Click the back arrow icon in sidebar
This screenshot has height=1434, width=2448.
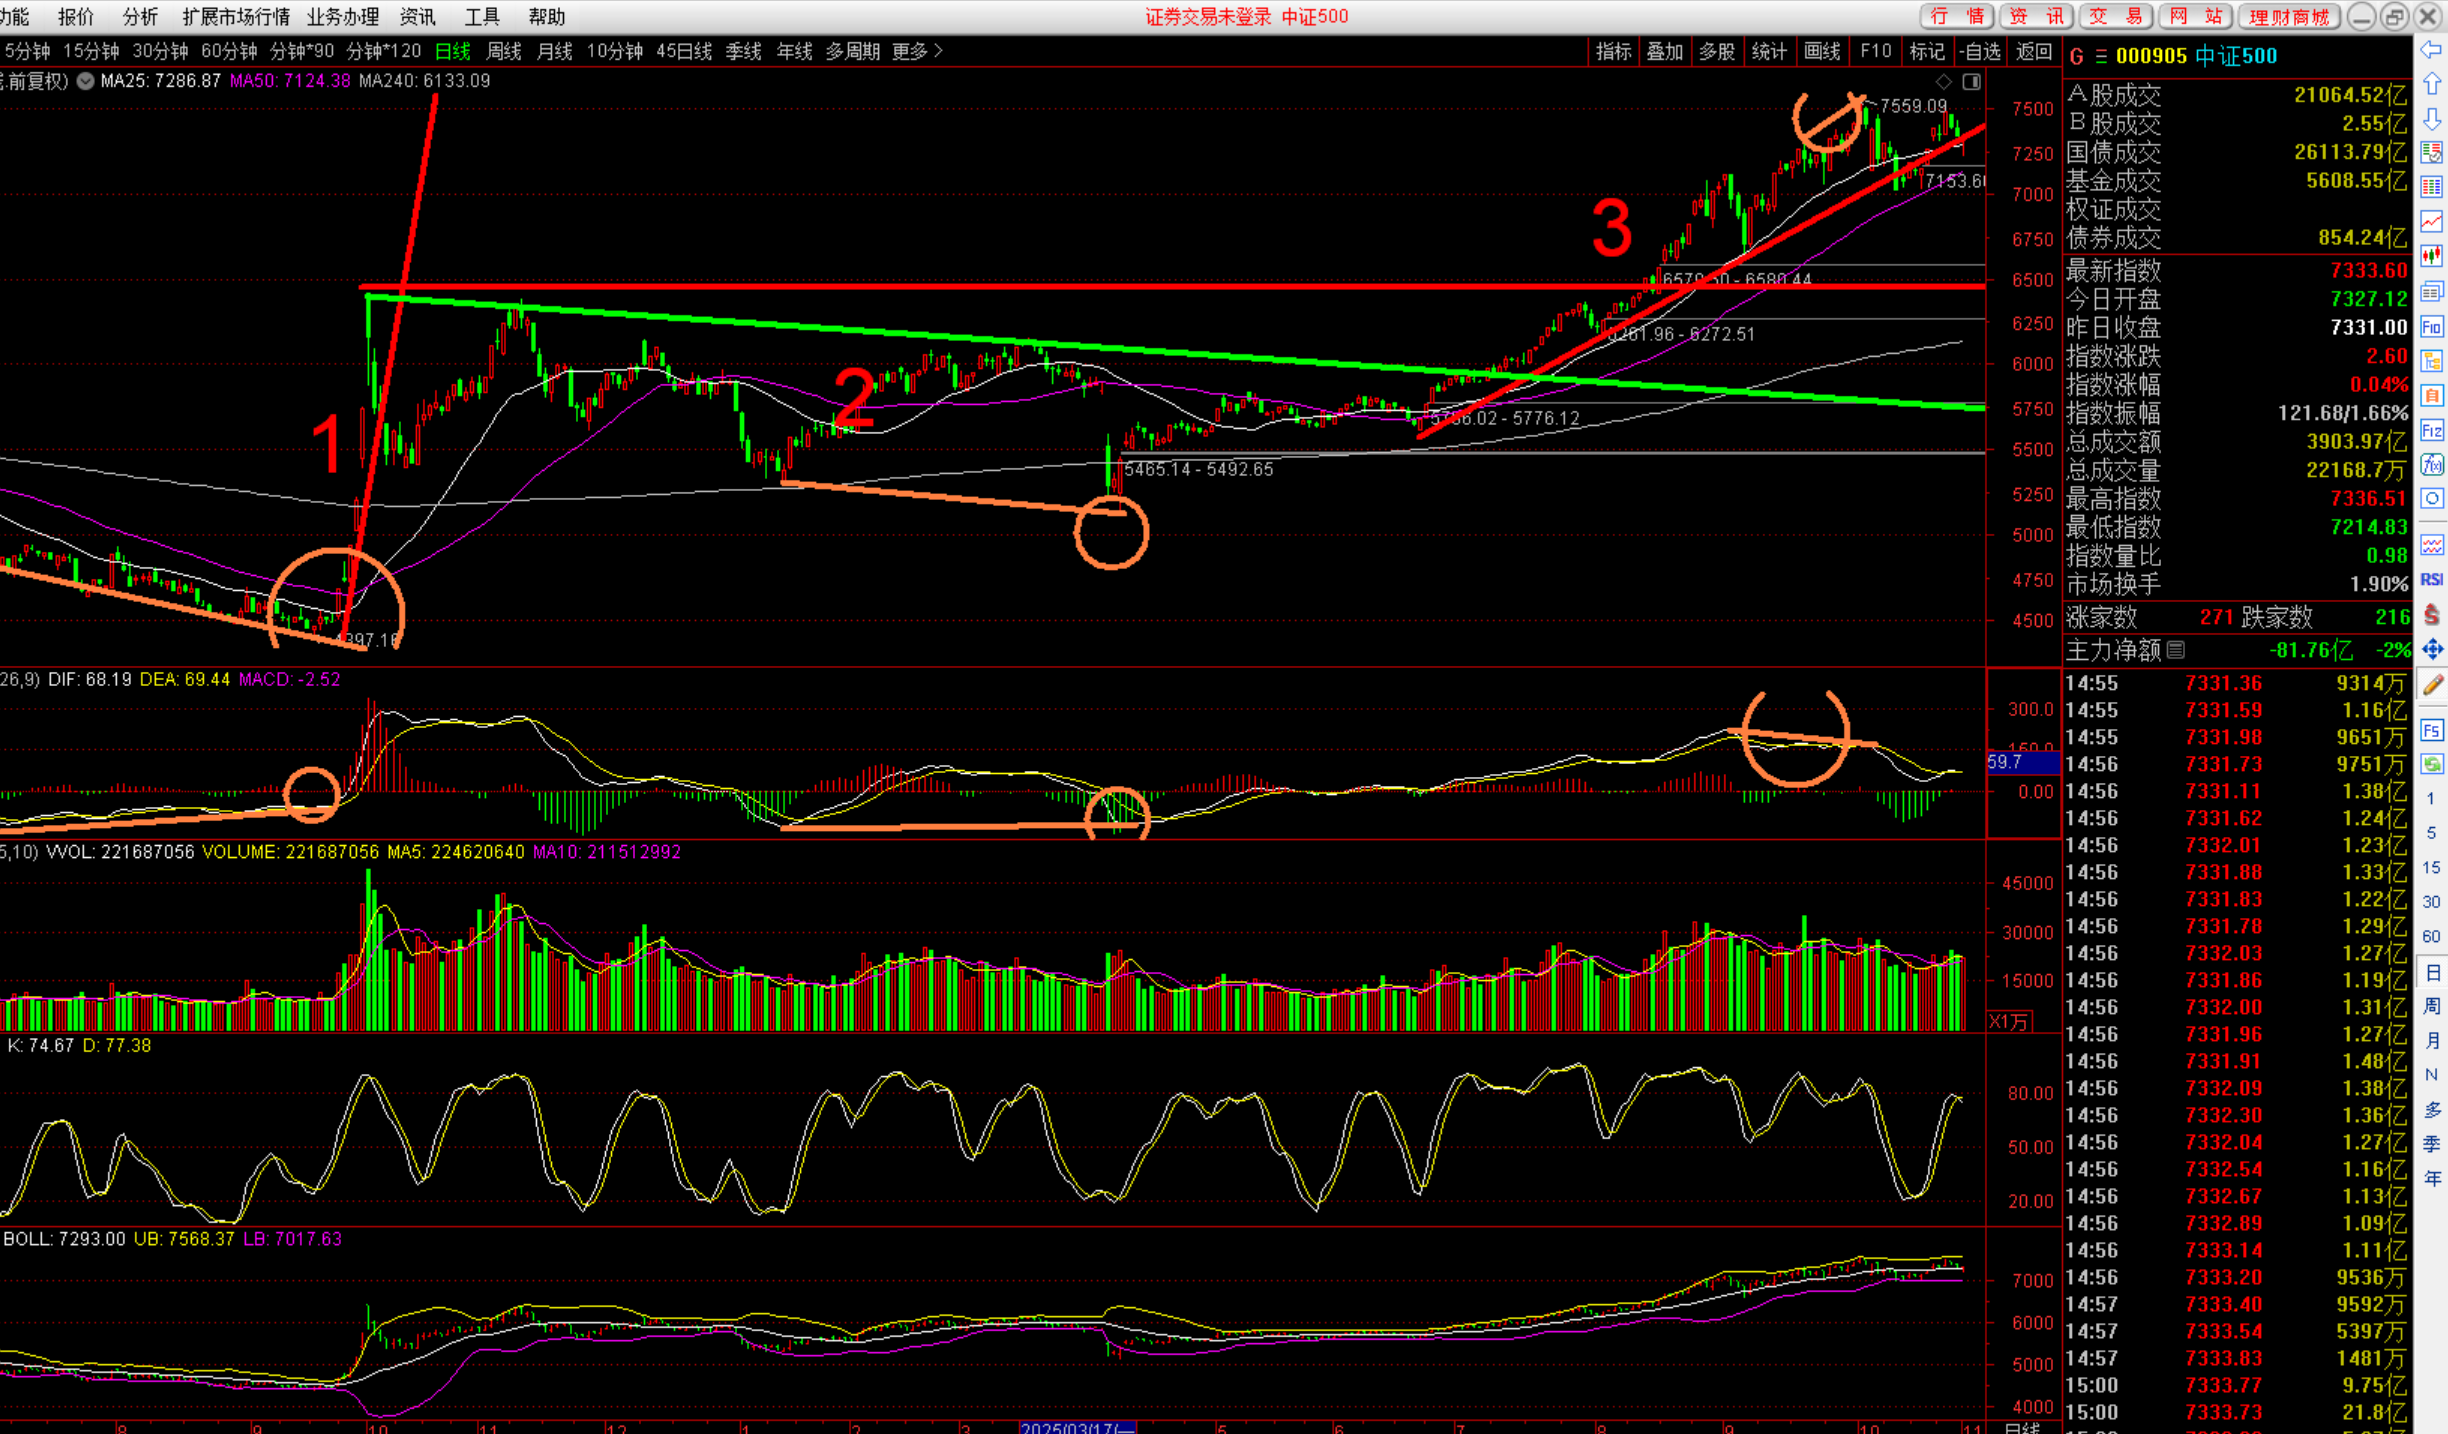[x=2431, y=50]
